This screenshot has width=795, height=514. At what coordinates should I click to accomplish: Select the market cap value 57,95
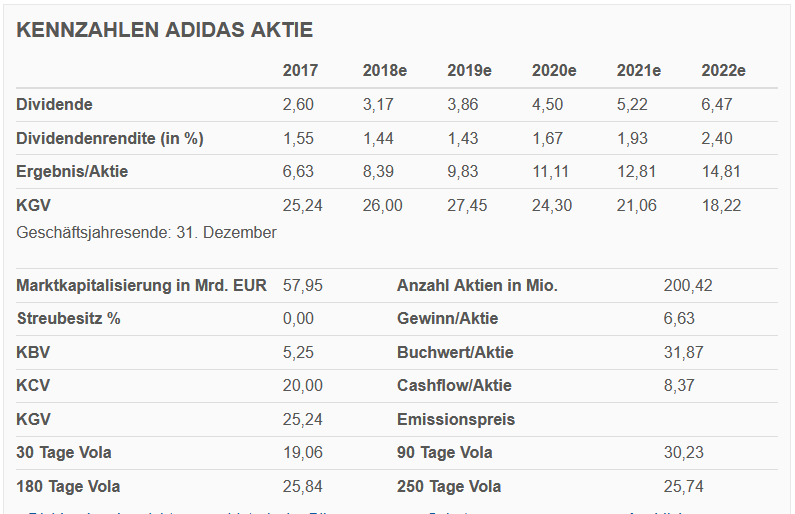click(x=303, y=285)
